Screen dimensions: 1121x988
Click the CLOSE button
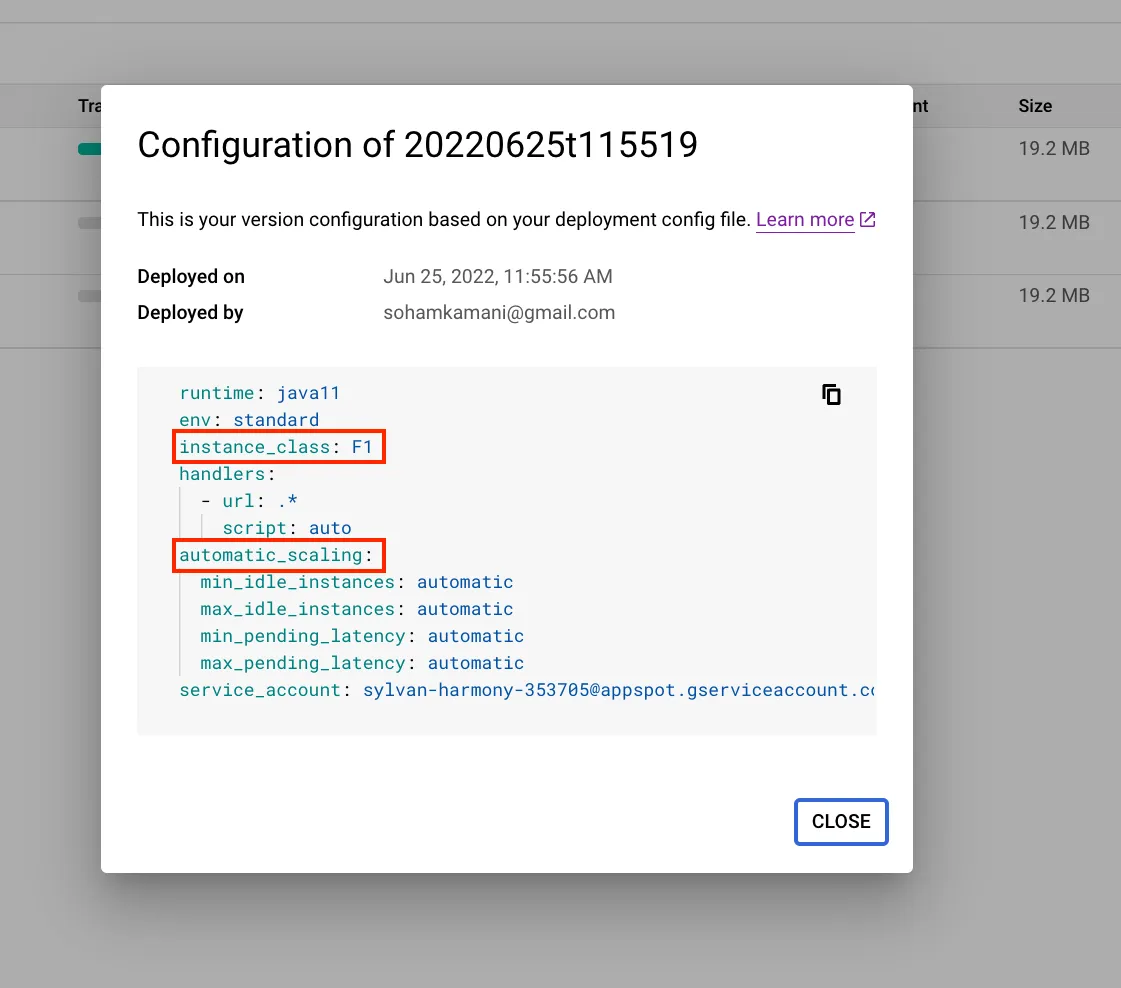pos(841,821)
